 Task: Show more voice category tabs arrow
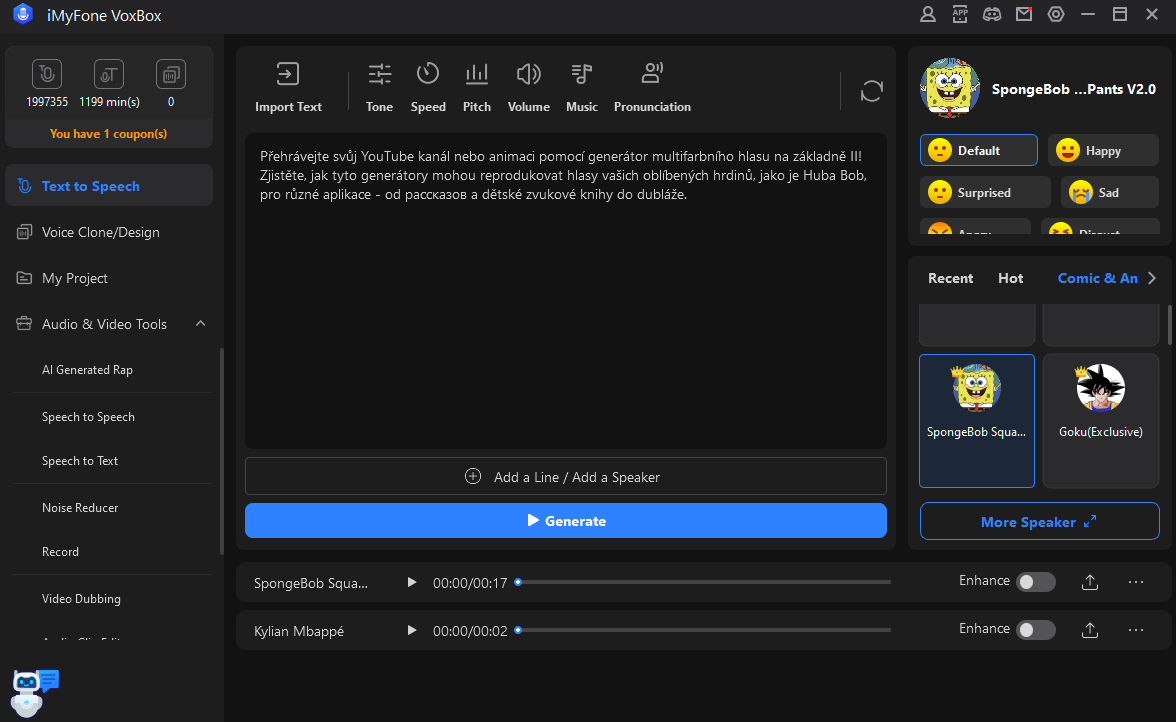1152,278
